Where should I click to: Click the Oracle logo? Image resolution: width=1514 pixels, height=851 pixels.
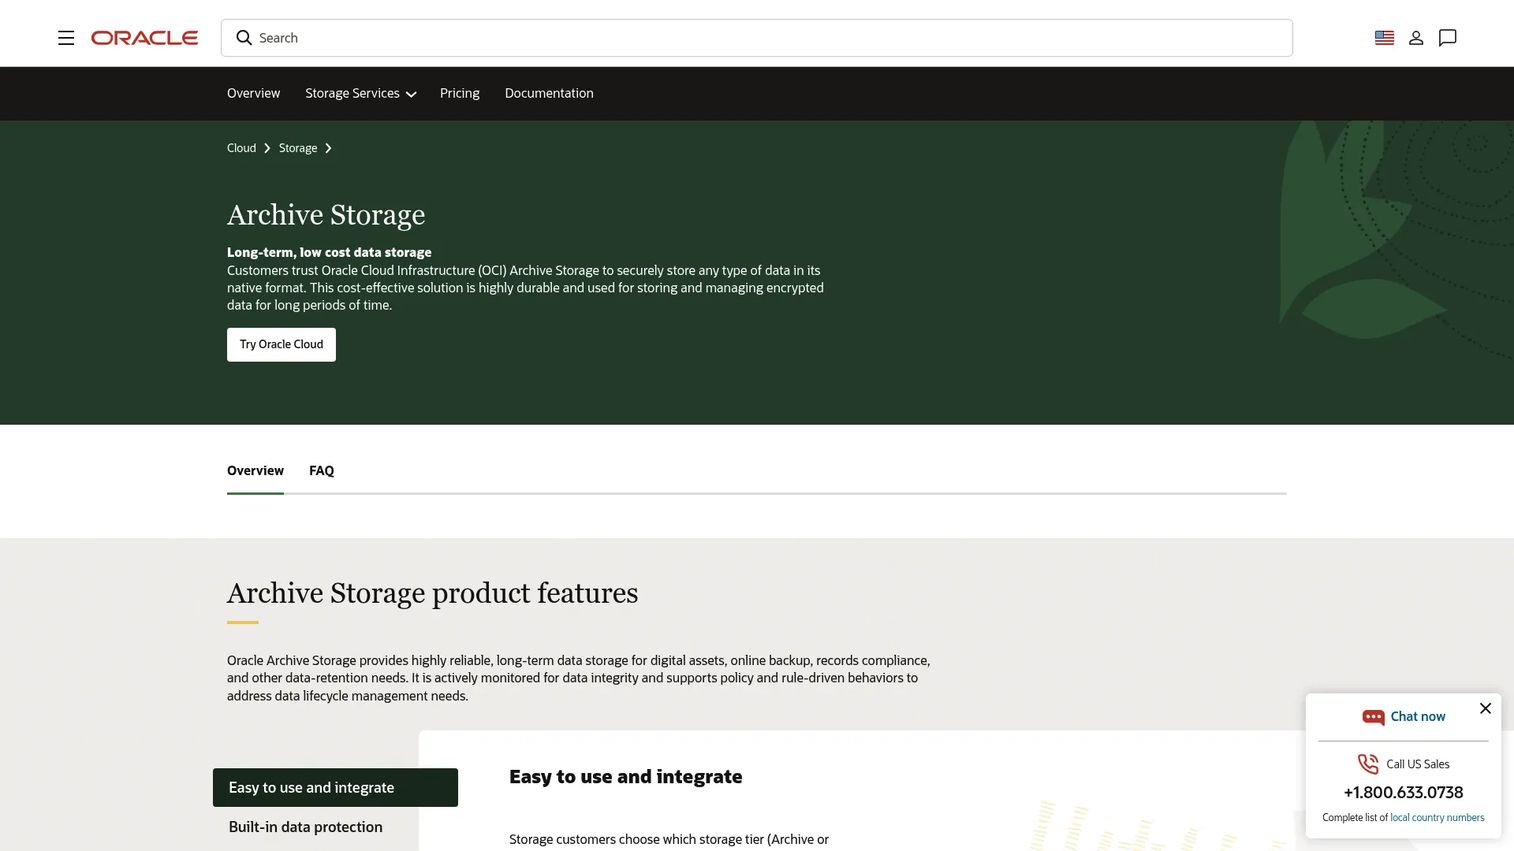pos(145,38)
